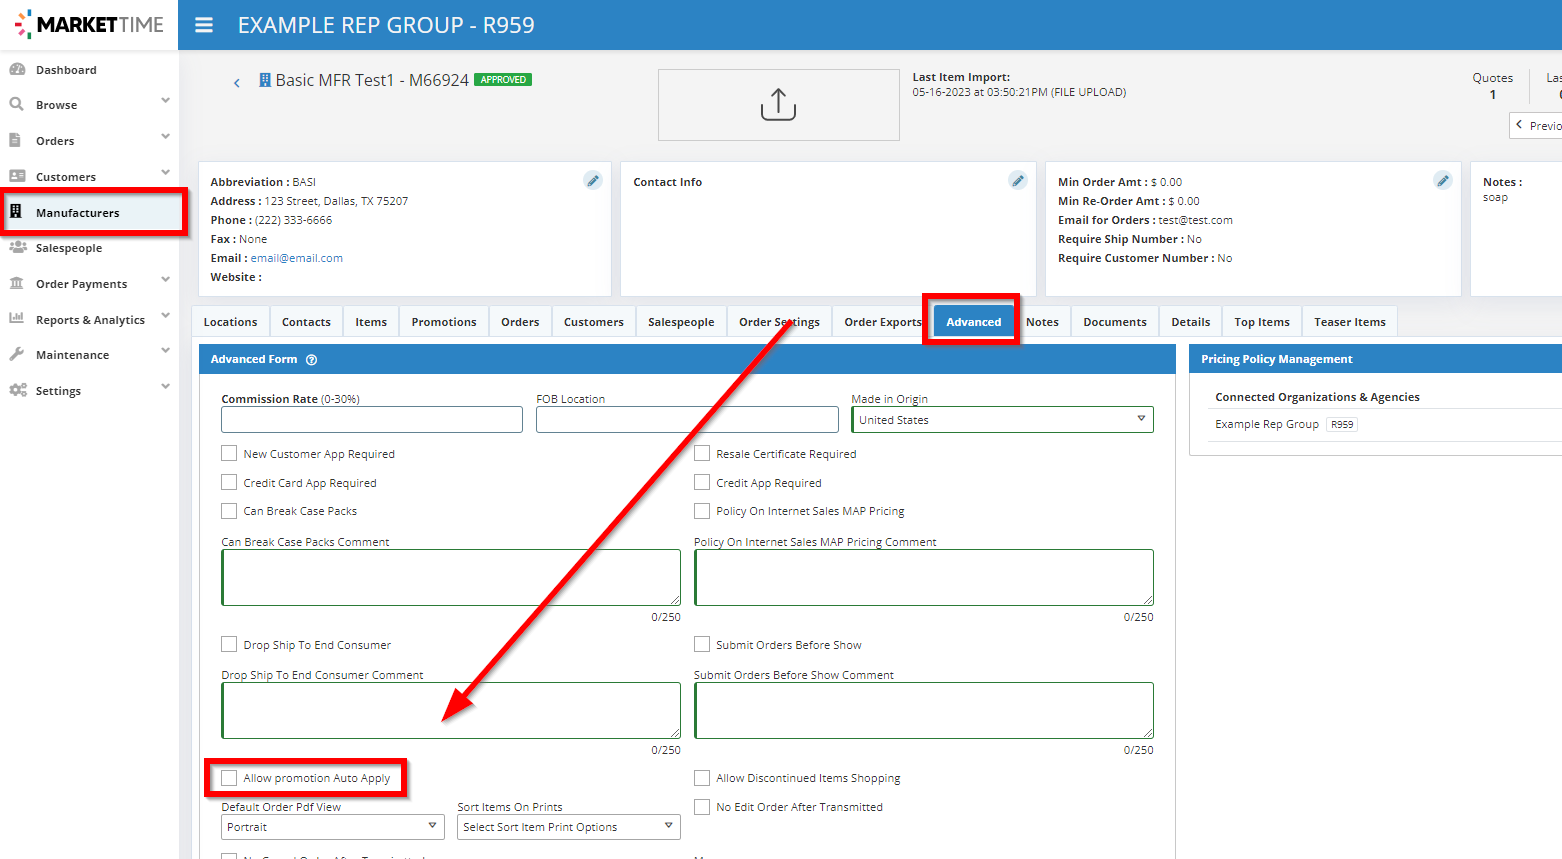Check No Edit Order After Transmitted
The width and height of the screenshot is (1562, 859).
click(702, 806)
